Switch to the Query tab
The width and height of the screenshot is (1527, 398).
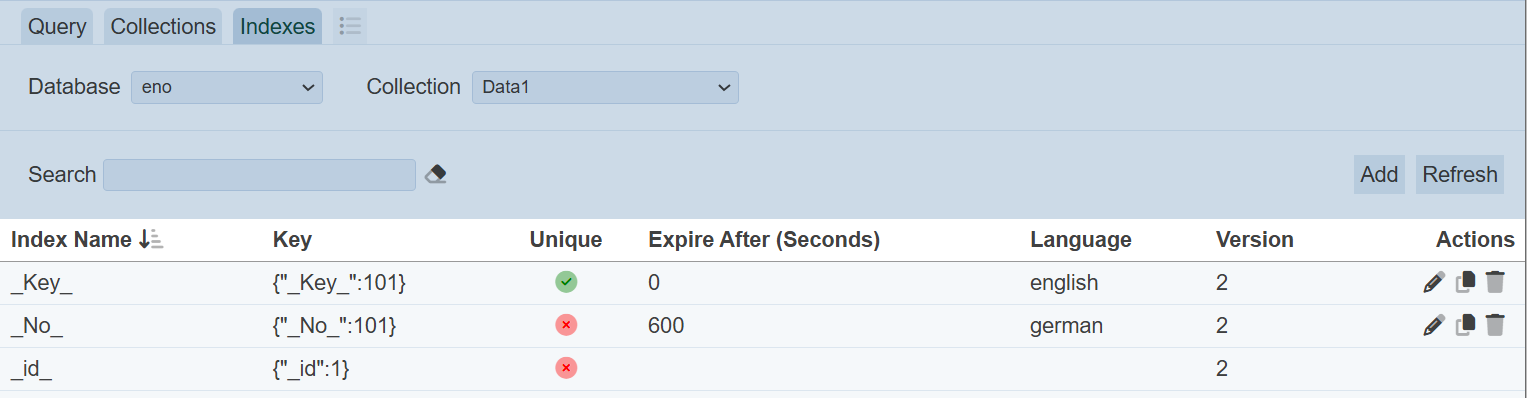click(57, 27)
